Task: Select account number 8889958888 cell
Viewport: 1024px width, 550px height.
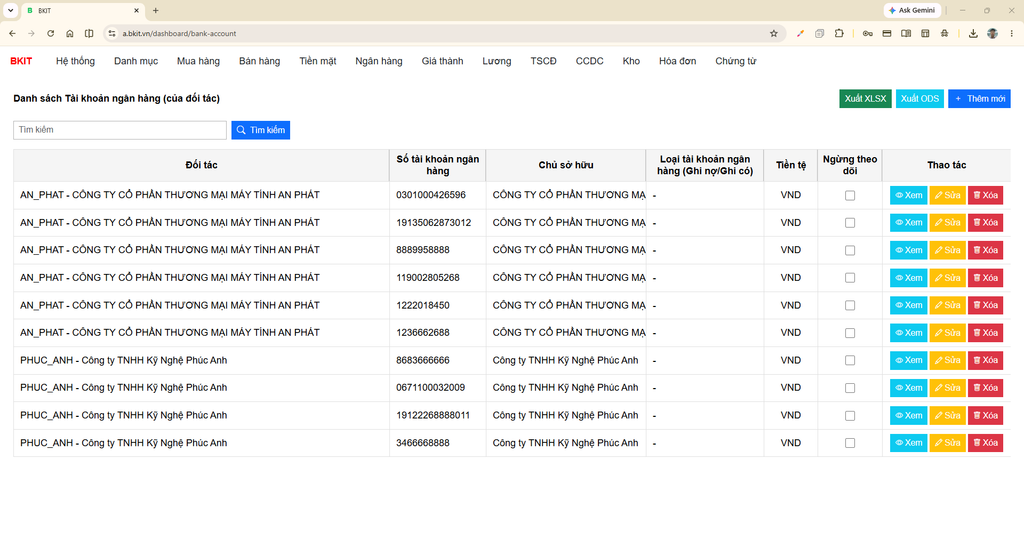Action: click(x=438, y=250)
